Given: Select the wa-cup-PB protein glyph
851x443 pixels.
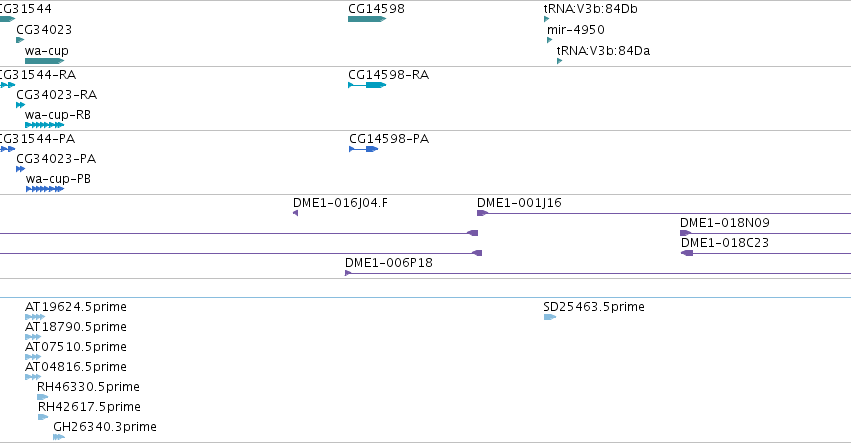Looking at the screenshot, I should tap(45, 189).
